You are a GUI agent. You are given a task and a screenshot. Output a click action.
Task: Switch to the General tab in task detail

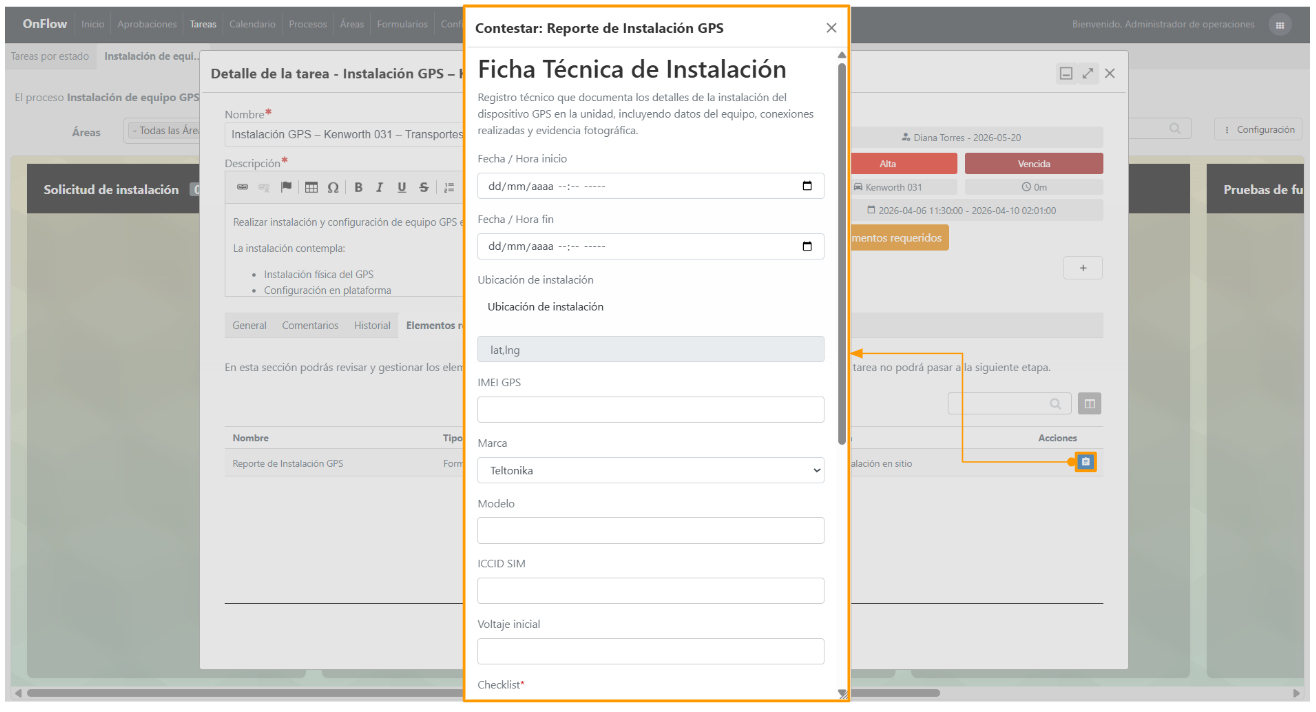click(x=250, y=325)
